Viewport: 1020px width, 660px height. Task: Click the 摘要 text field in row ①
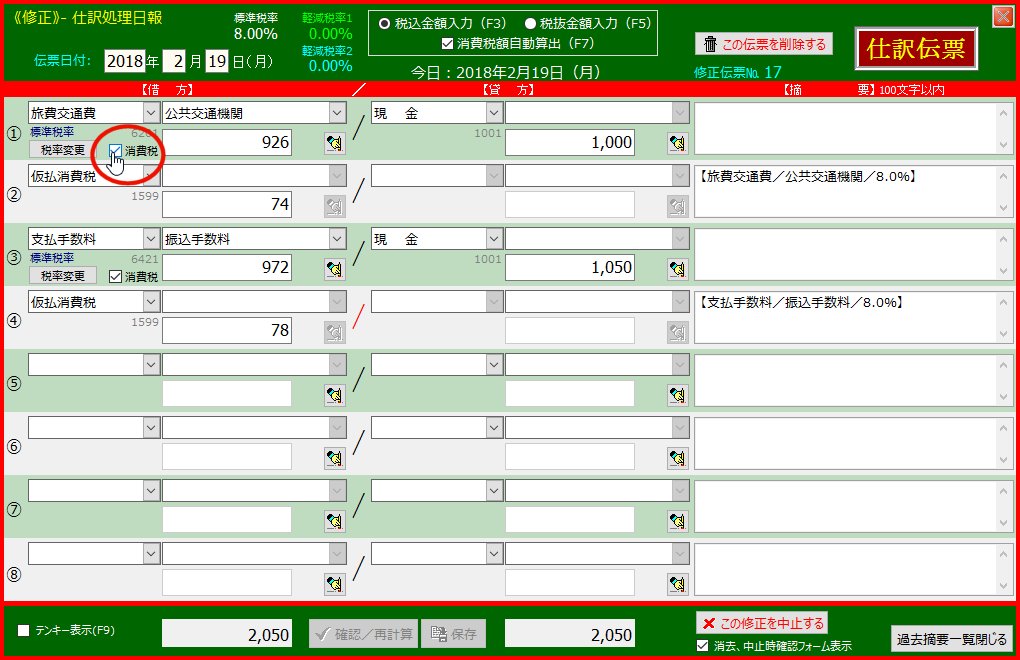click(x=845, y=128)
